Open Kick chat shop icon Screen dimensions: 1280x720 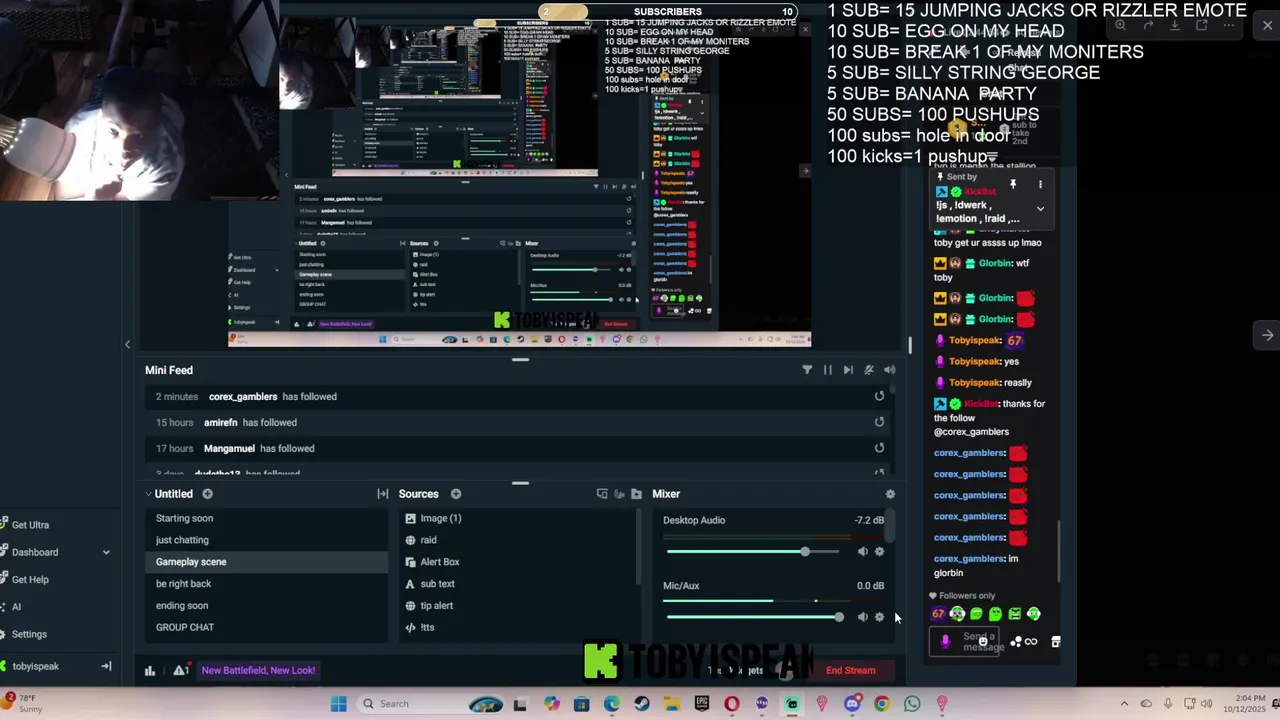click(1056, 642)
